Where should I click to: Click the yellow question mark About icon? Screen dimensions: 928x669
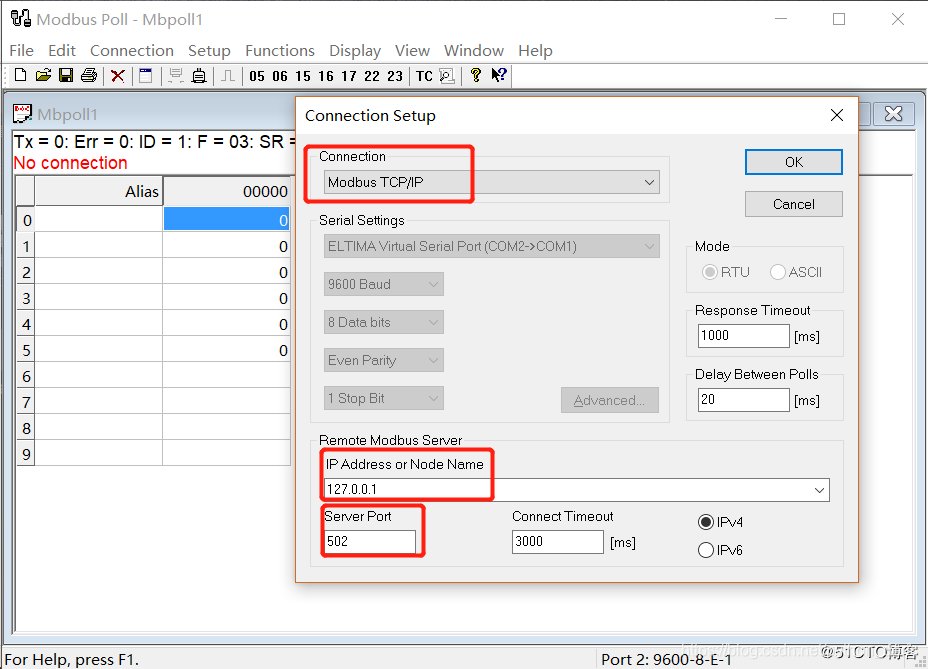[x=475, y=75]
